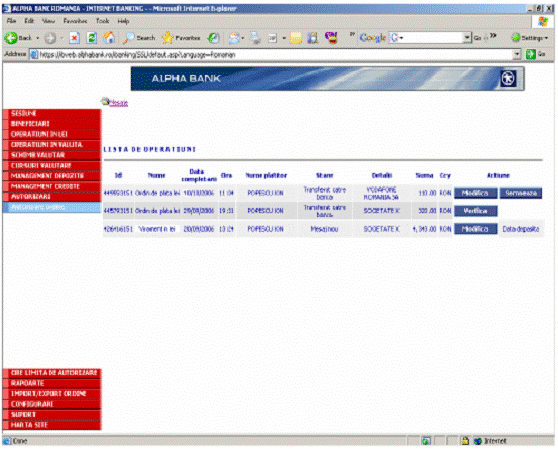Click the Windows flag logo at top right

(x=543, y=21)
